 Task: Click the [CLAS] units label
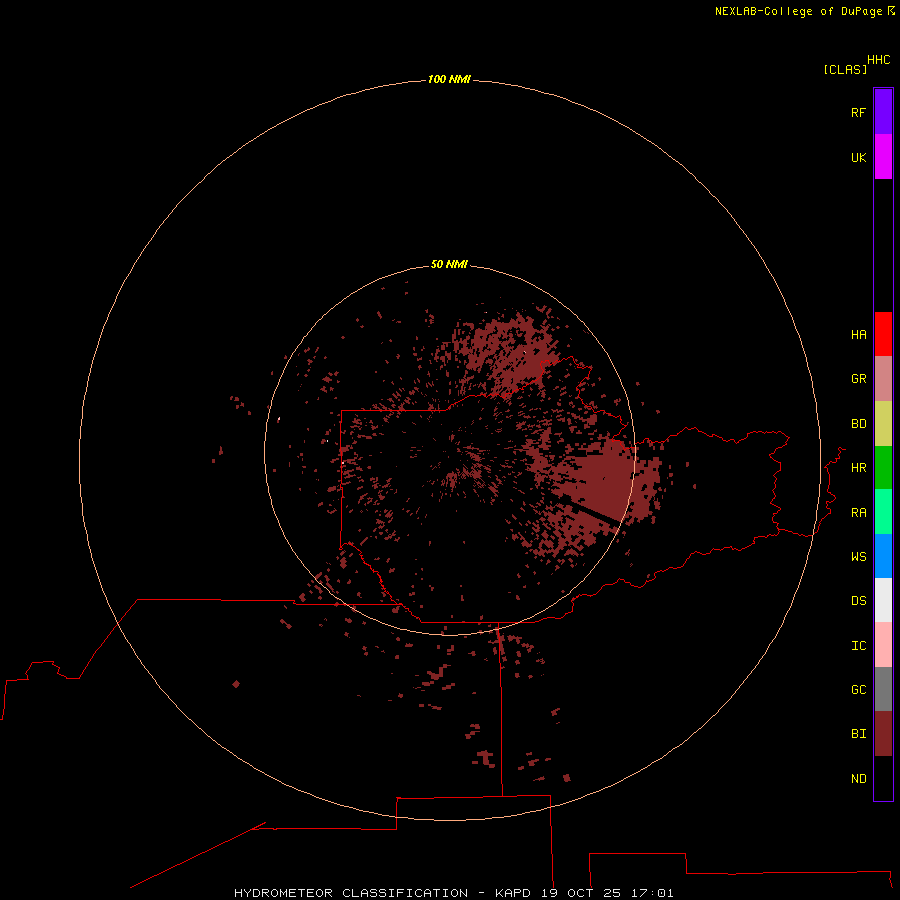845,69
